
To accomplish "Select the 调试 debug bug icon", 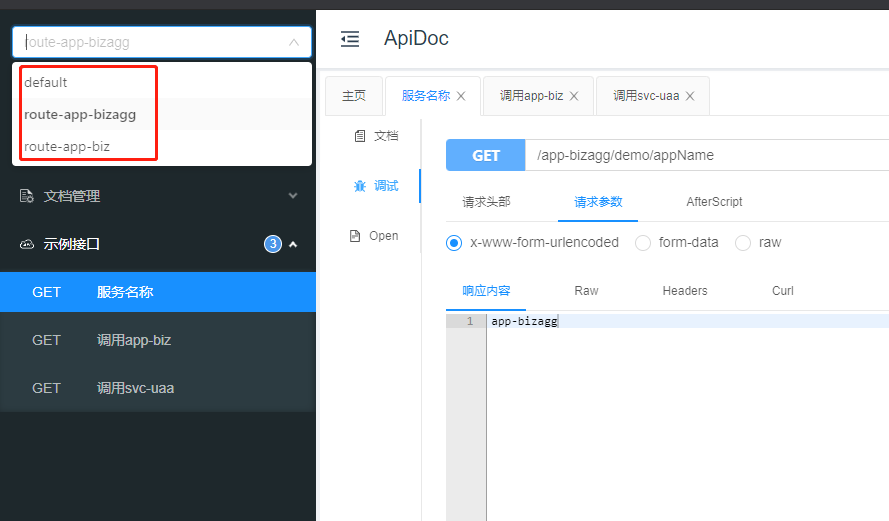I will pyautogui.click(x=359, y=186).
